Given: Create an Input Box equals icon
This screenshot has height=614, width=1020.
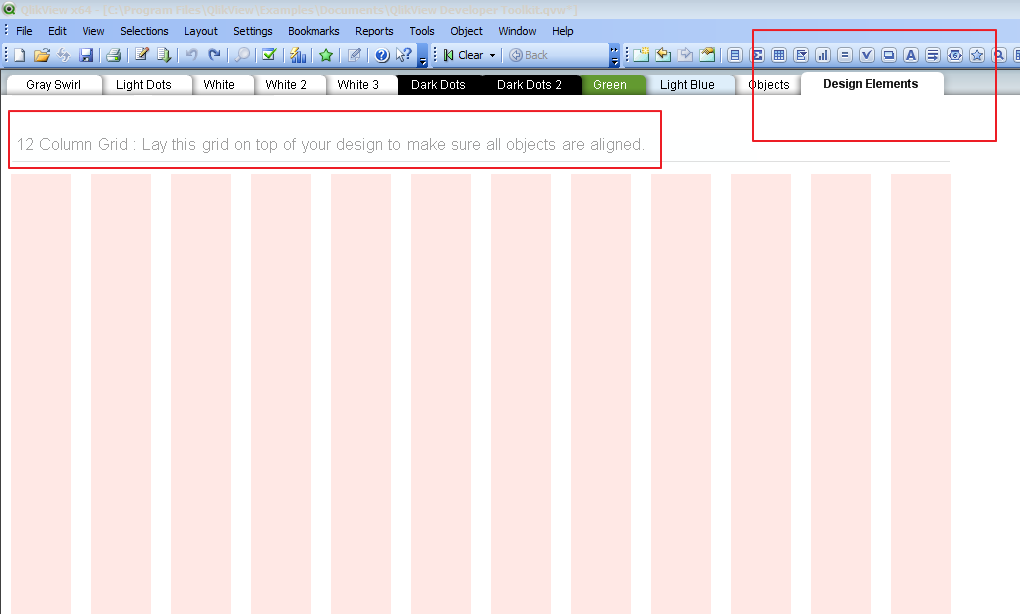Looking at the screenshot, I should [845, 55].
